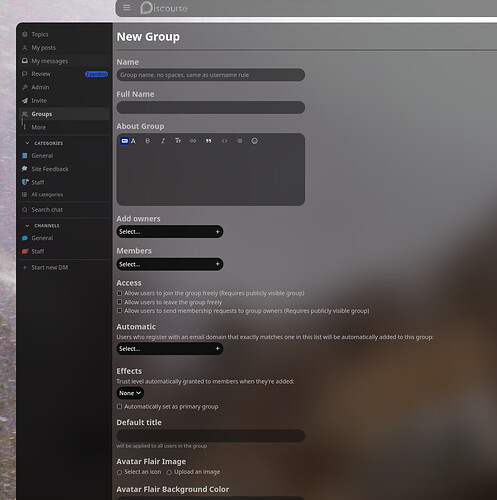Viewport: 497px width, 500px height.
Task: Open the hamburger menu in the header
Action: click(x=126, y=8)
